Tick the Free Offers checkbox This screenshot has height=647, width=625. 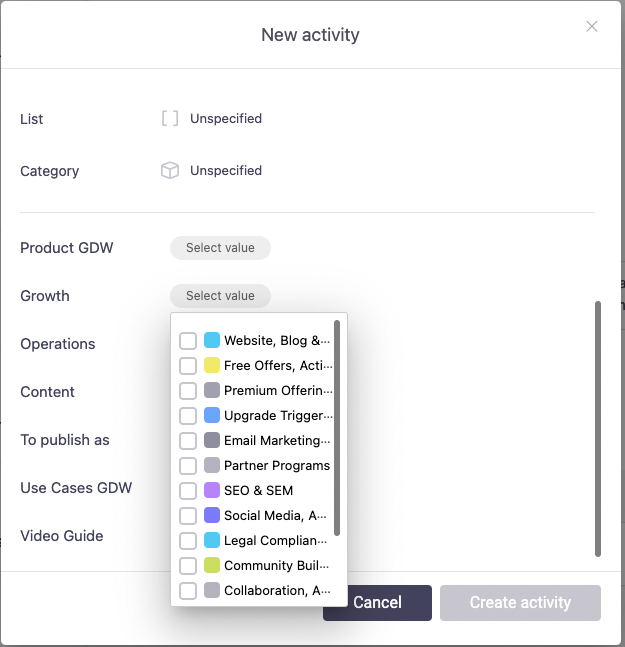point(188,366)
